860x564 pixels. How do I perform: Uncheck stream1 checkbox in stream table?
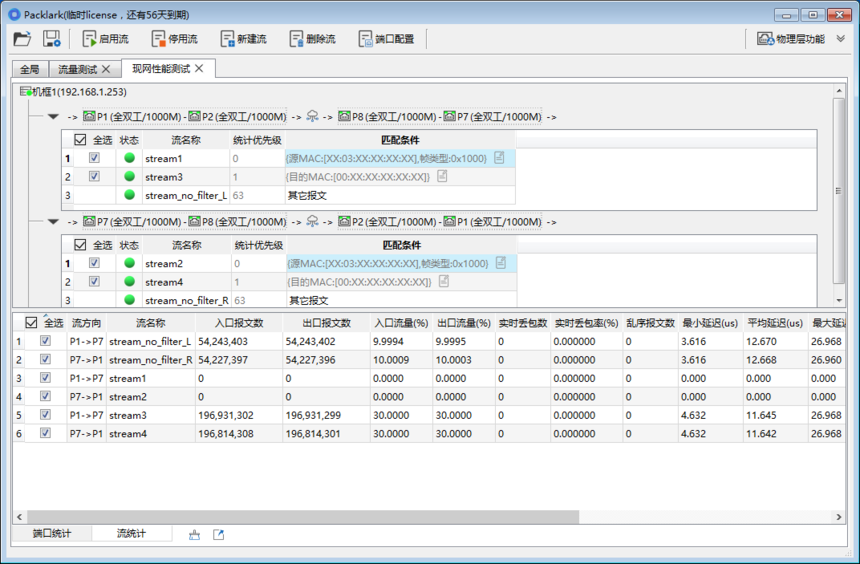point(94,158)
